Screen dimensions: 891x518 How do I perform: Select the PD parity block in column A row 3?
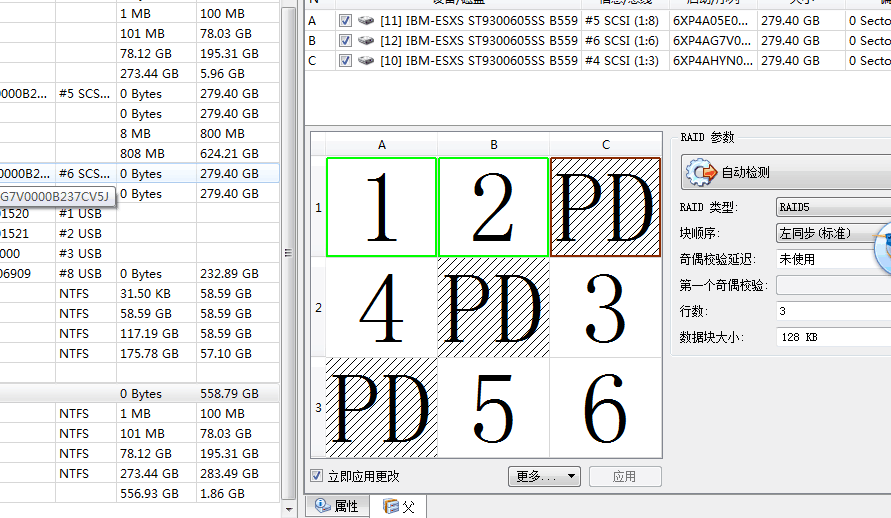pyautogui.click(x=382, y=407)
